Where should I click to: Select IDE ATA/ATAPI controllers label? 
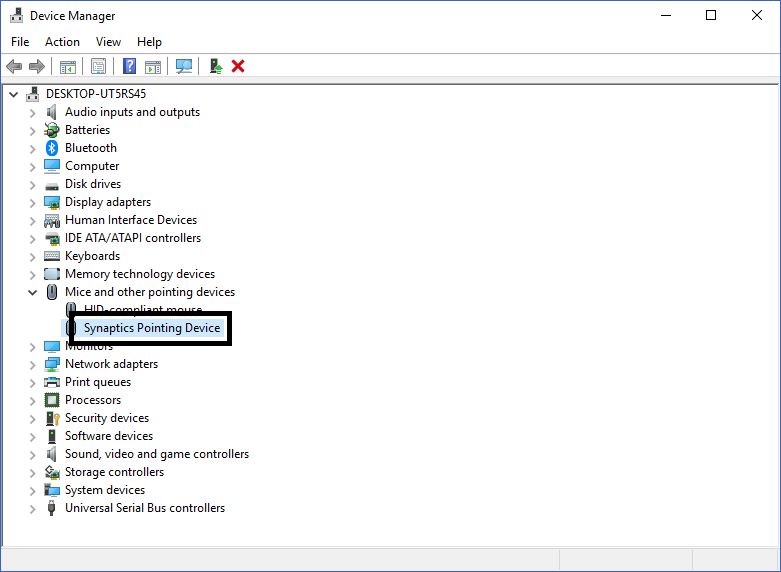click(x=133, y=238)
